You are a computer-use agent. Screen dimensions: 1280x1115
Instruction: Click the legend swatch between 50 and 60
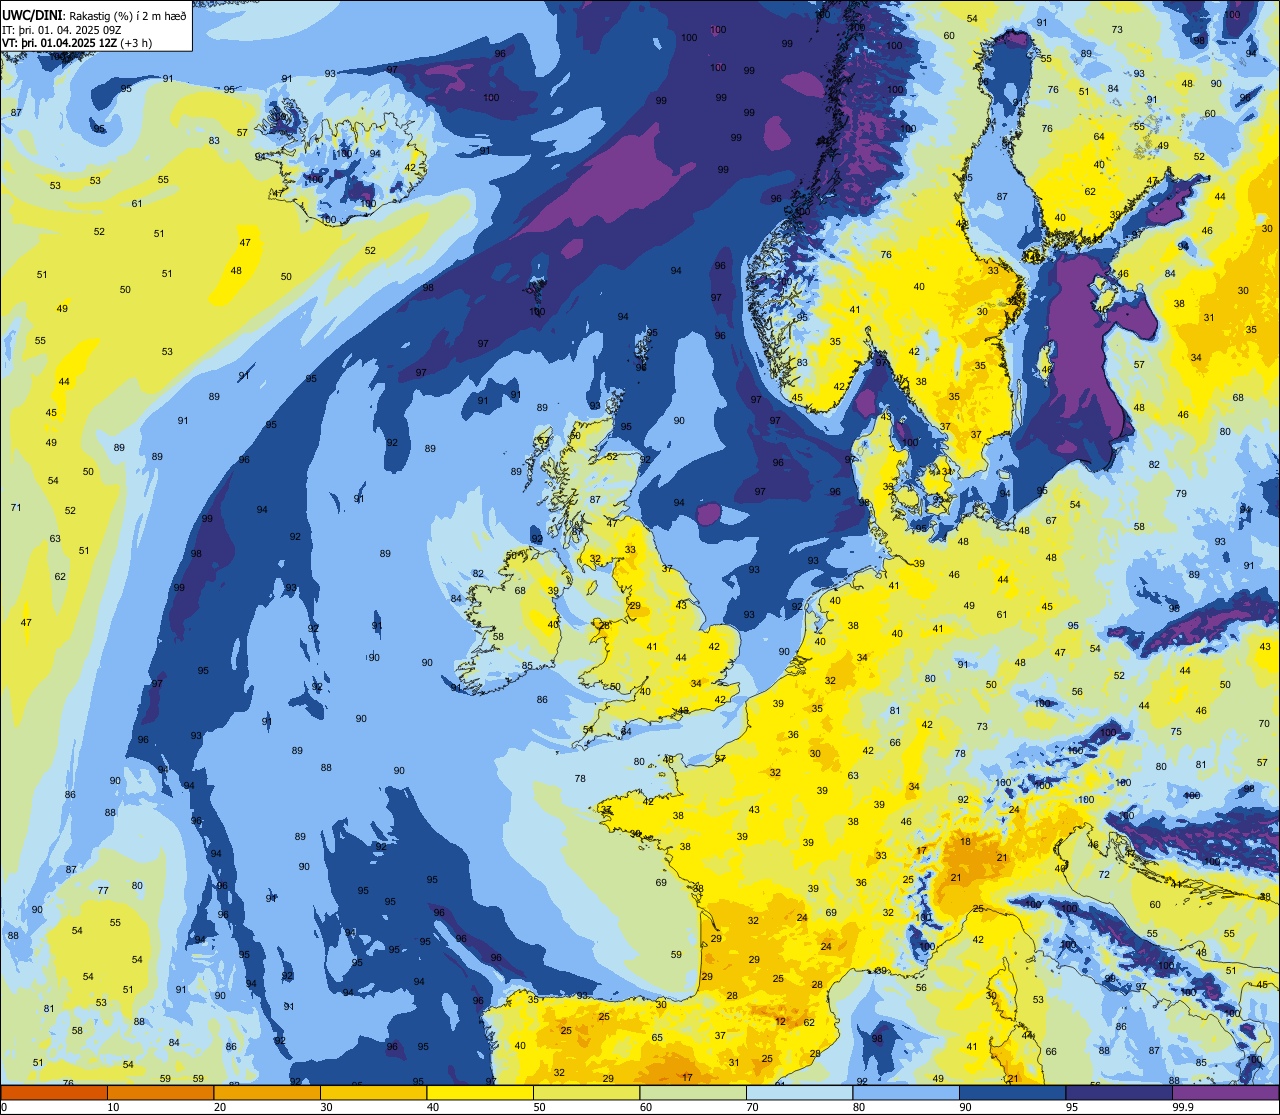click(x=586, y=1093)
